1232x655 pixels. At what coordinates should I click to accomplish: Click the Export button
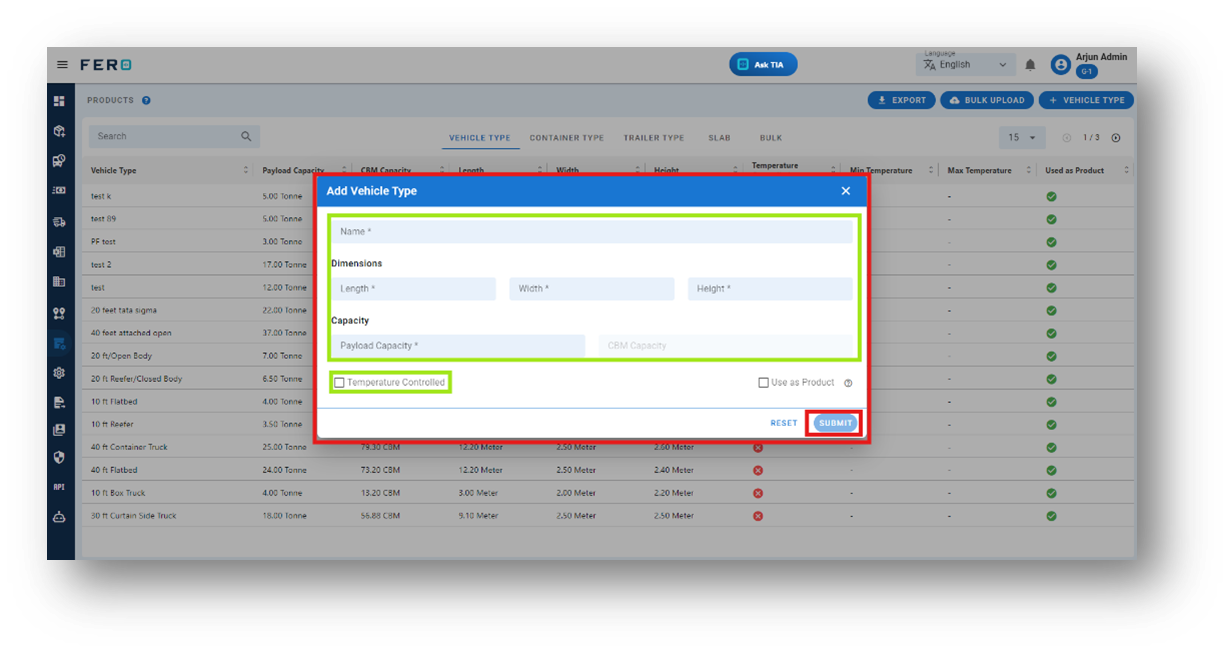click(x=901, y=100)
